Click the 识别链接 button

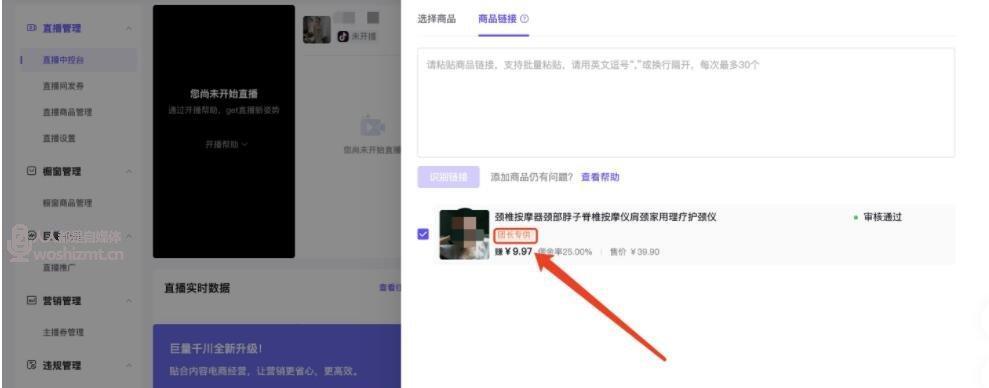tap(448, 177)
